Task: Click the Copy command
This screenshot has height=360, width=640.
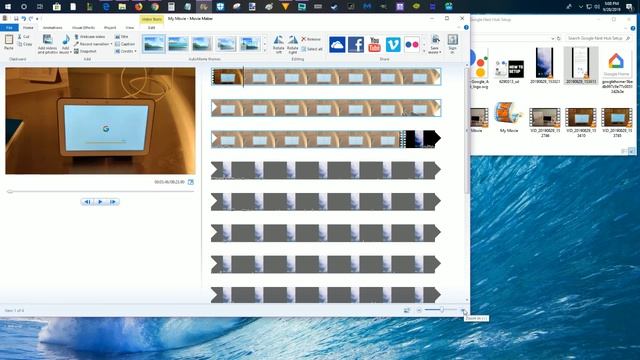Action: [25, 44]
